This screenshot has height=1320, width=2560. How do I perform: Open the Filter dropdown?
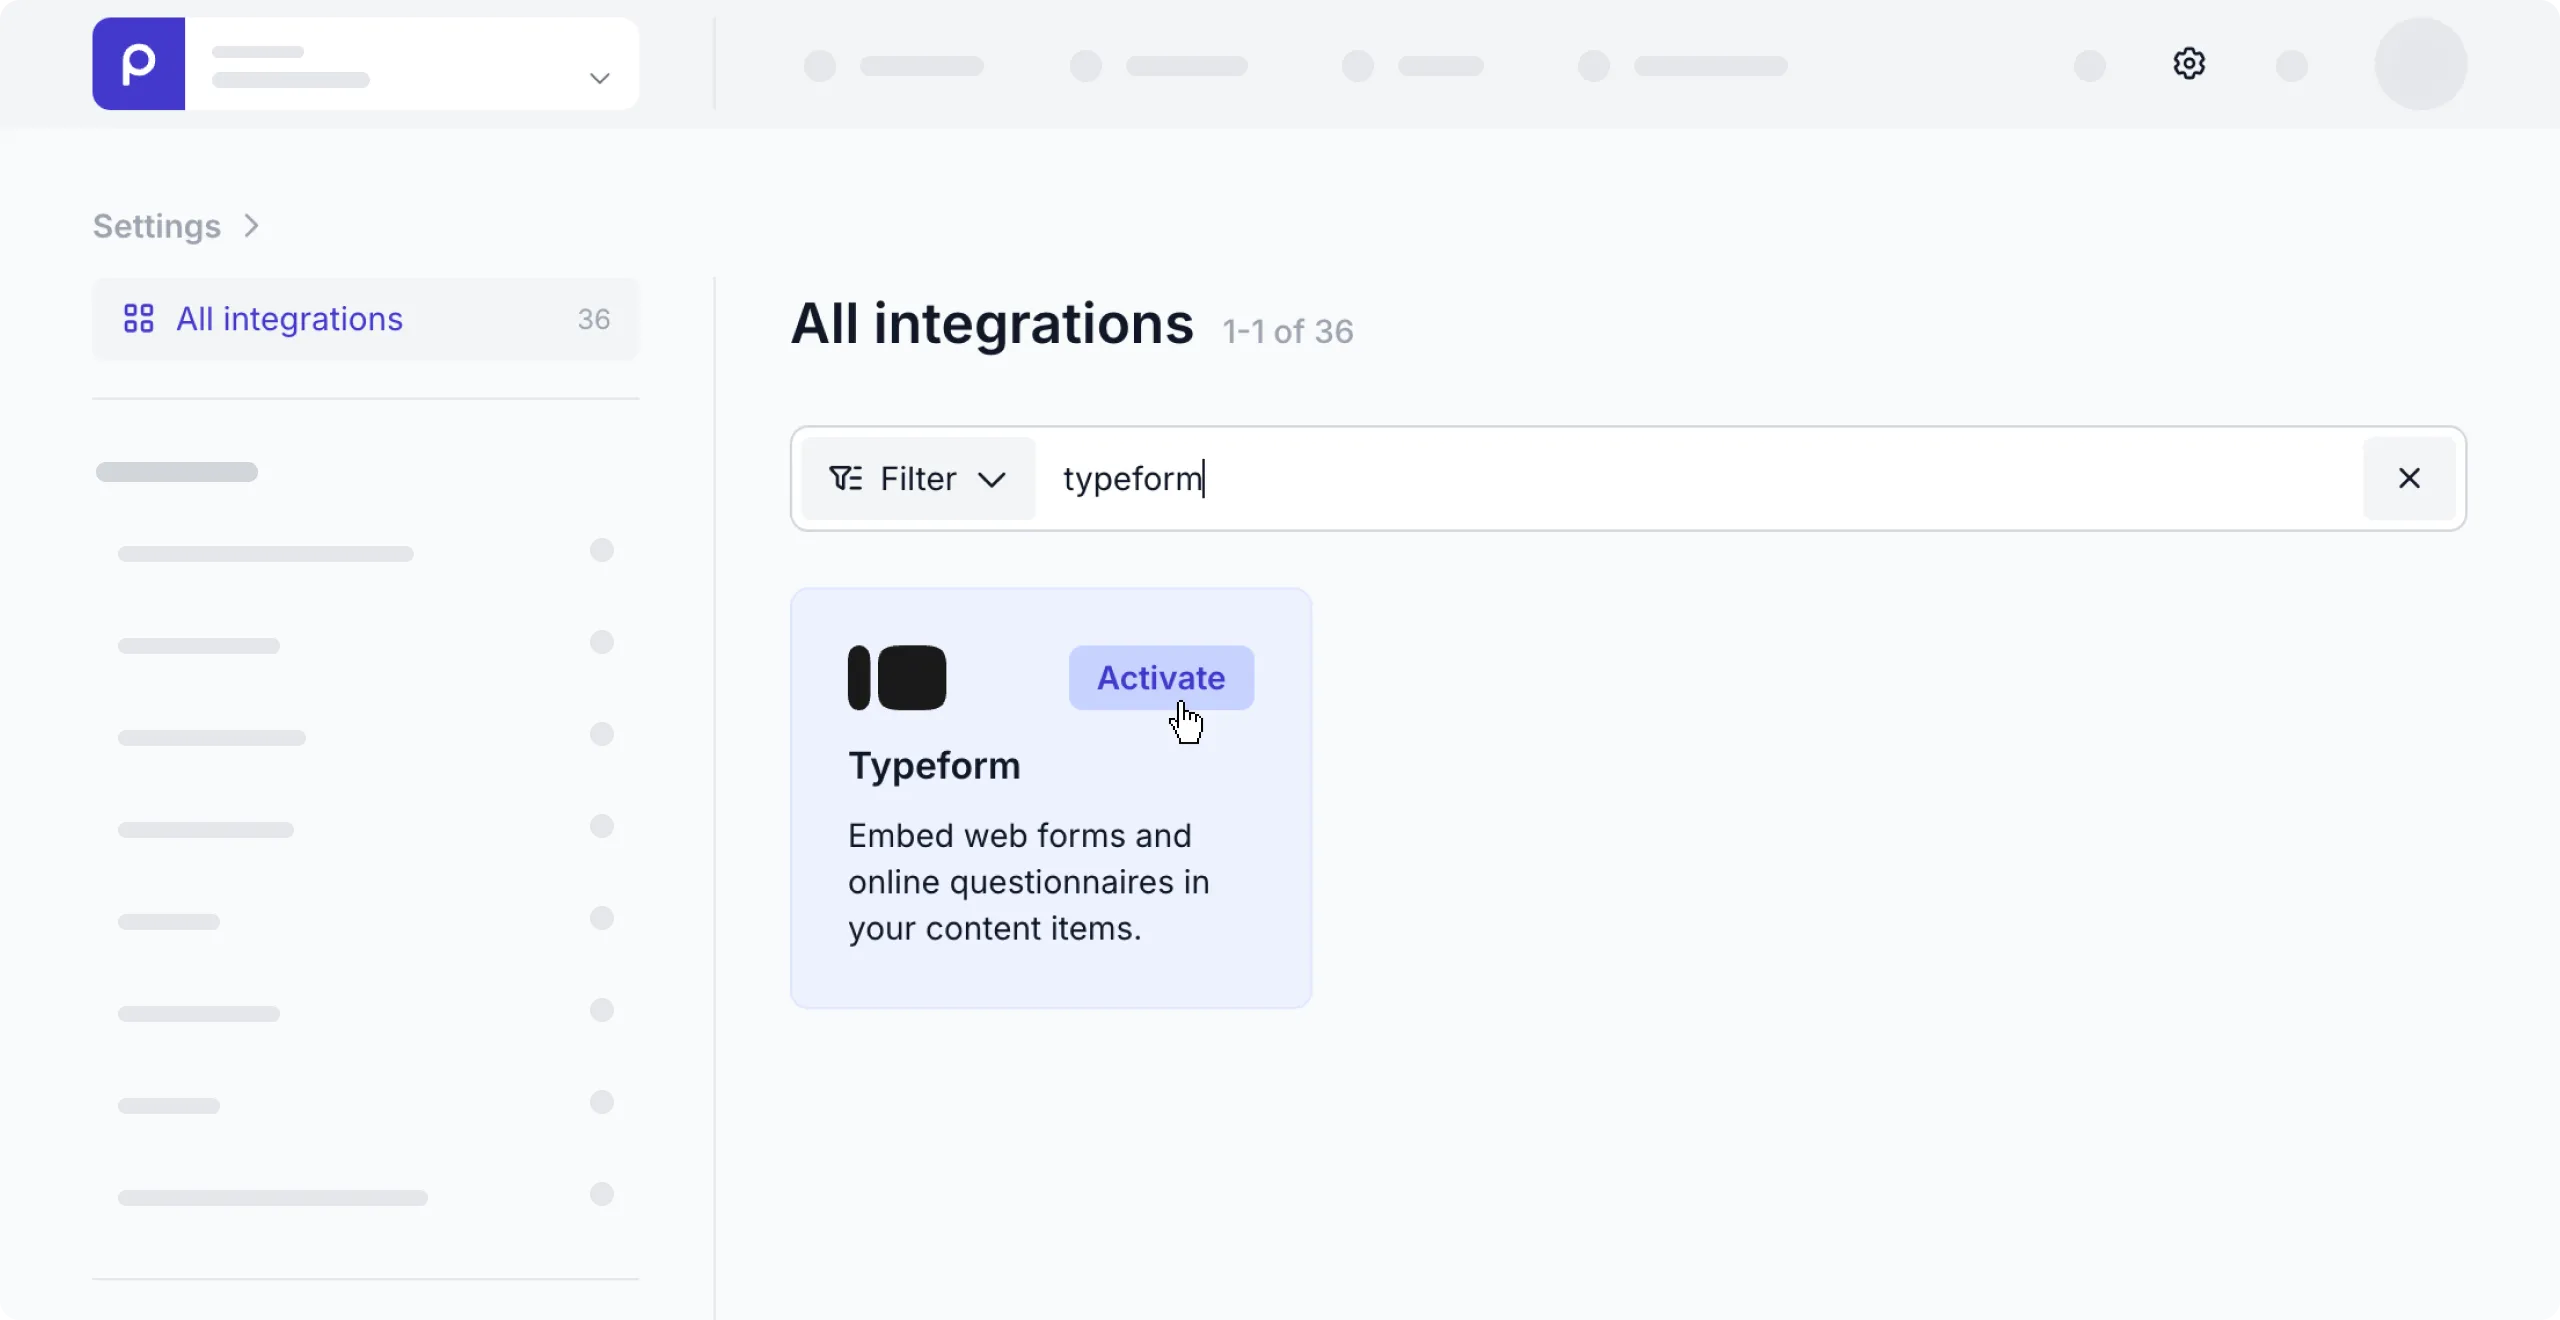(918, 479)
